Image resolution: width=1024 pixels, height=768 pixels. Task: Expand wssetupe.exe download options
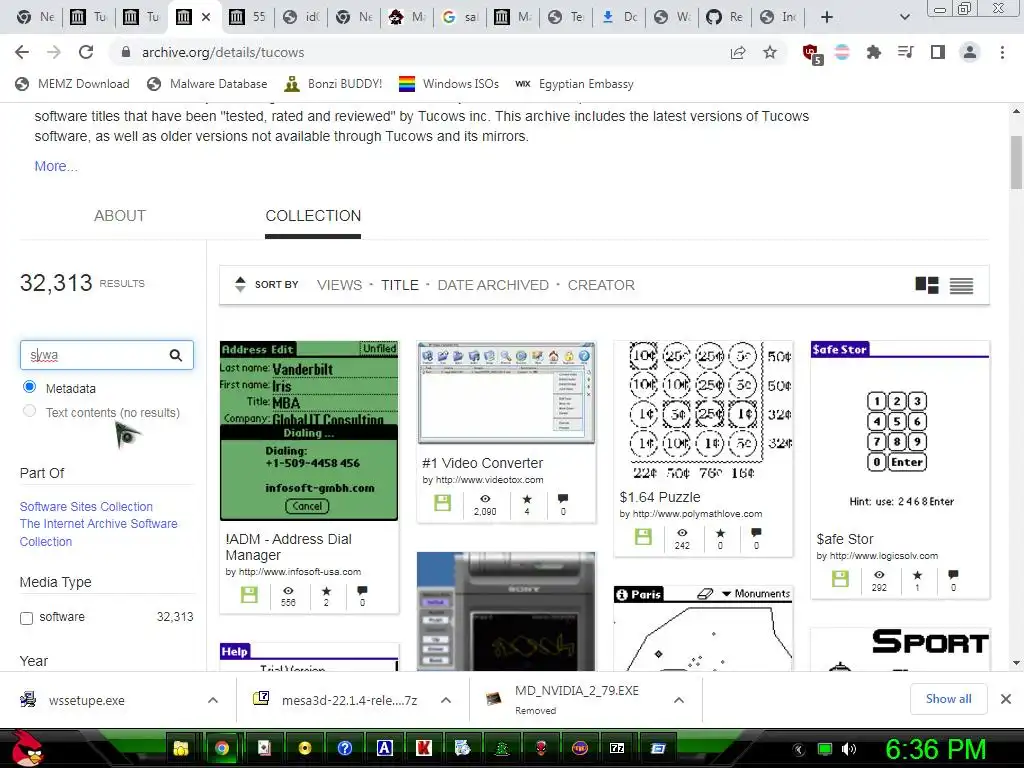point(213,700)
